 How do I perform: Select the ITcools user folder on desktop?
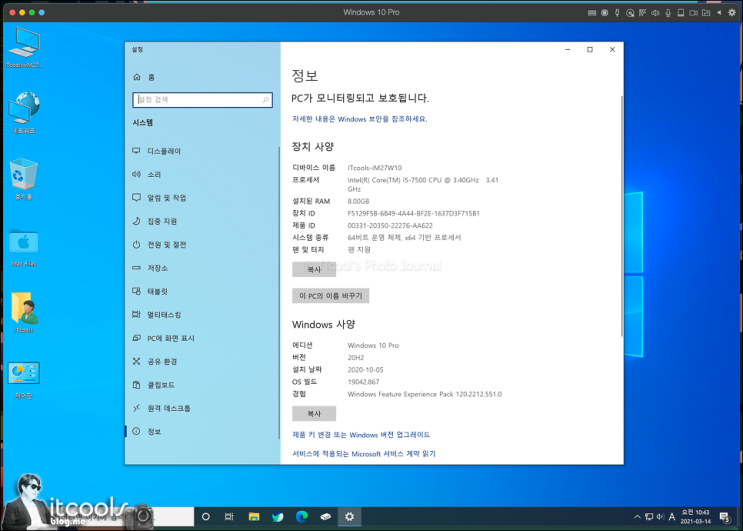tap(23, 313)
